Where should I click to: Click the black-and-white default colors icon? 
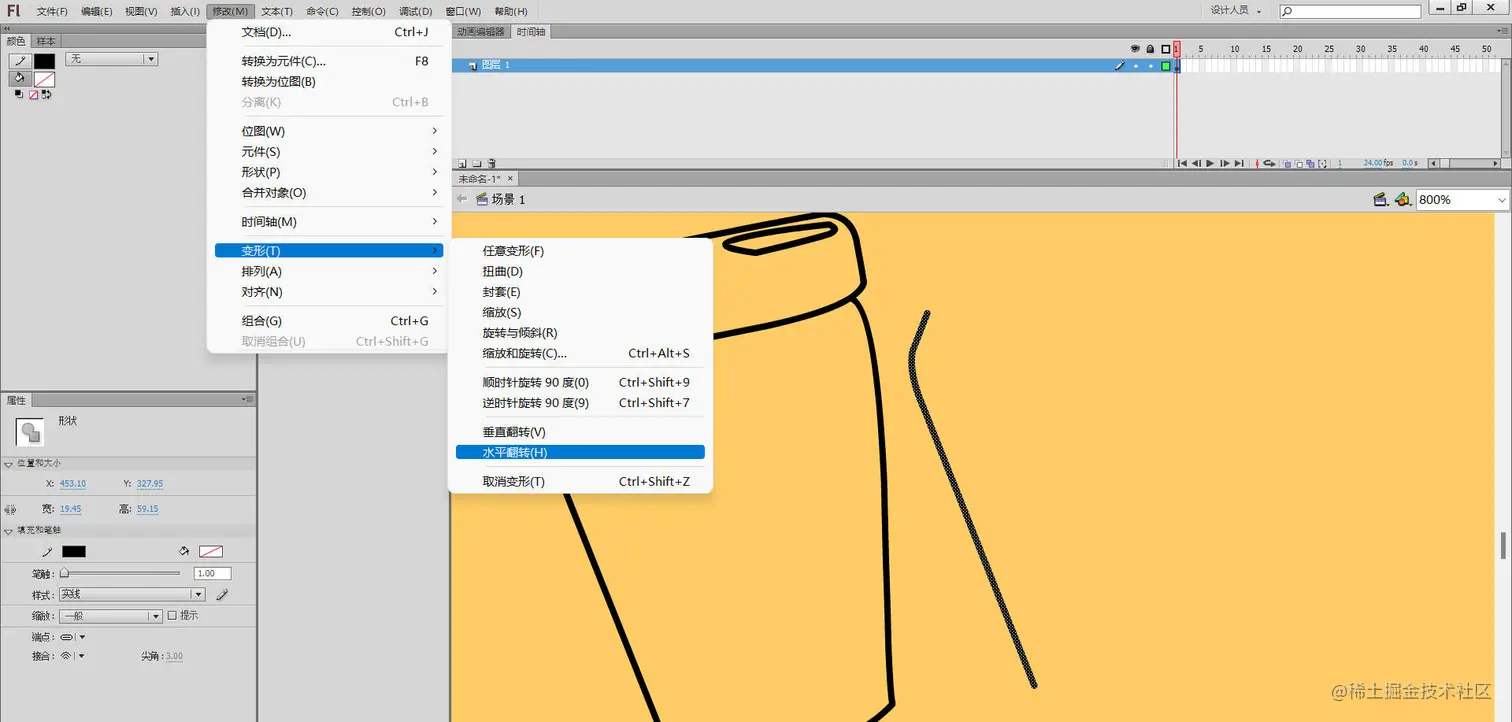click(x=18, y=94)
